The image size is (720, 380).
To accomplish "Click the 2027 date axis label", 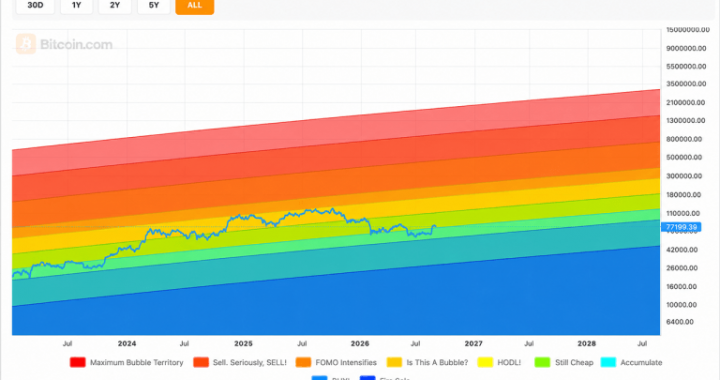I will coord(473,344).
